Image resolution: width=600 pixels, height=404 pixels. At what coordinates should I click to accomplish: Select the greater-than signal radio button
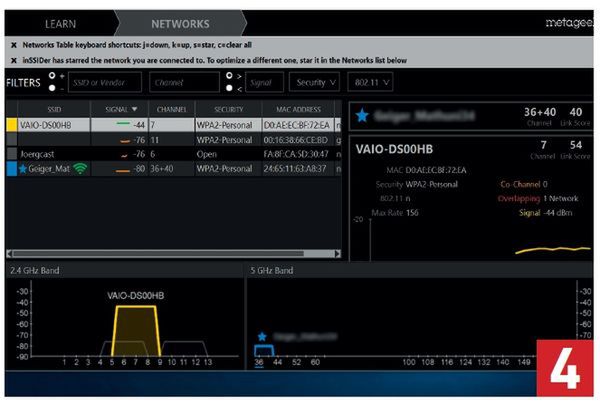[229, 75]
